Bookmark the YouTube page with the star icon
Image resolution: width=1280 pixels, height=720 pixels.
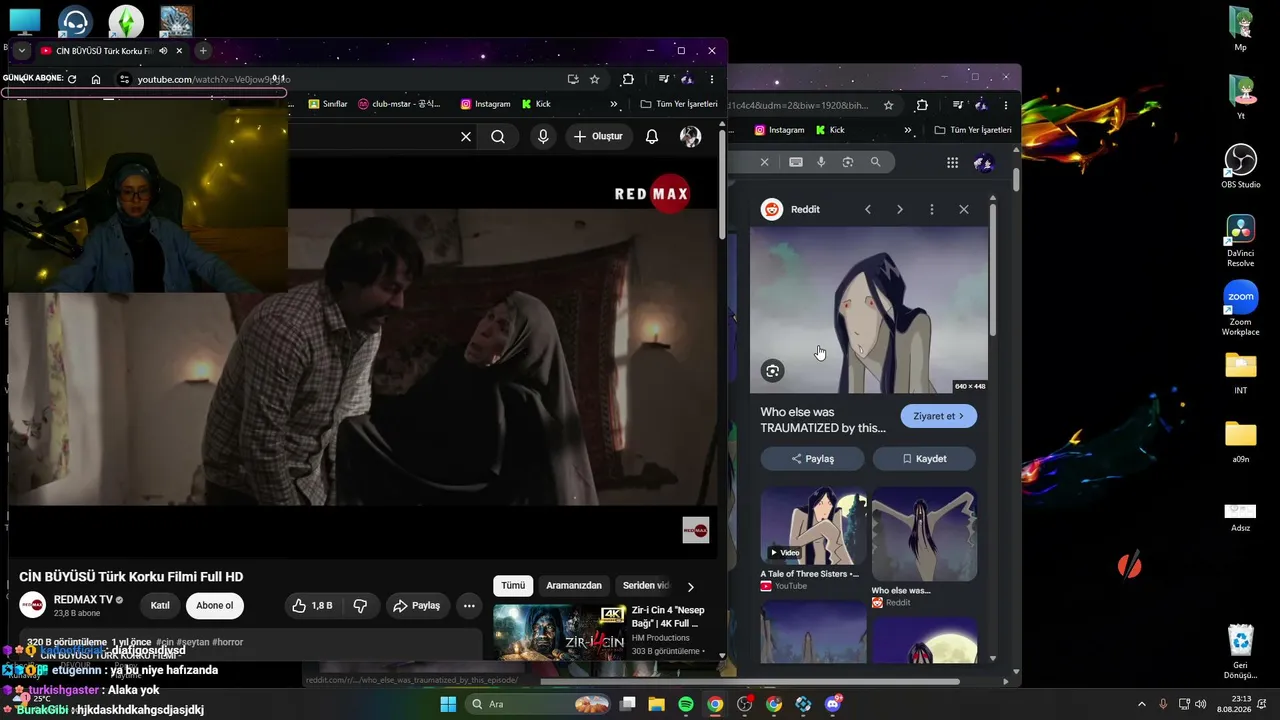coord(595,79)
